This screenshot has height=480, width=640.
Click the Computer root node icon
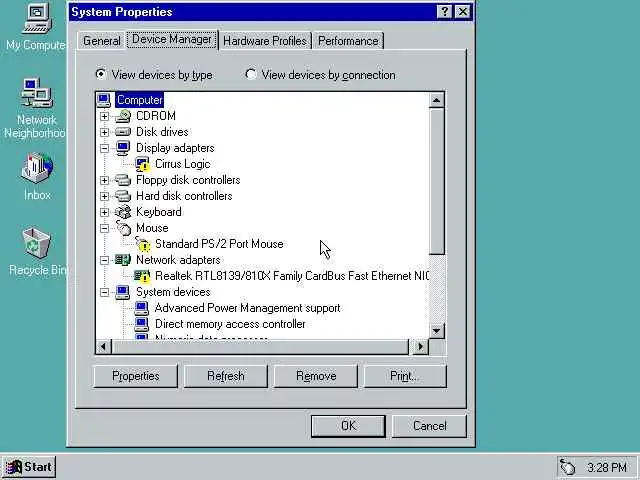(x=104, y=100)
